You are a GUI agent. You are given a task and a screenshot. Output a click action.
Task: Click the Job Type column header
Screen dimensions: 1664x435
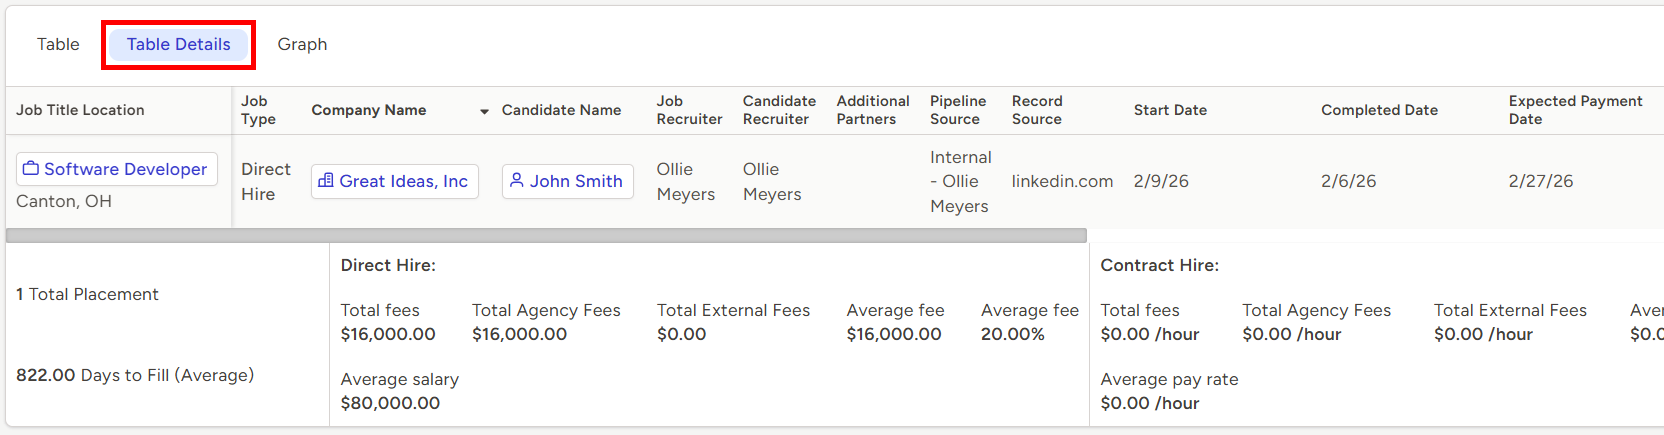(258, 110)
